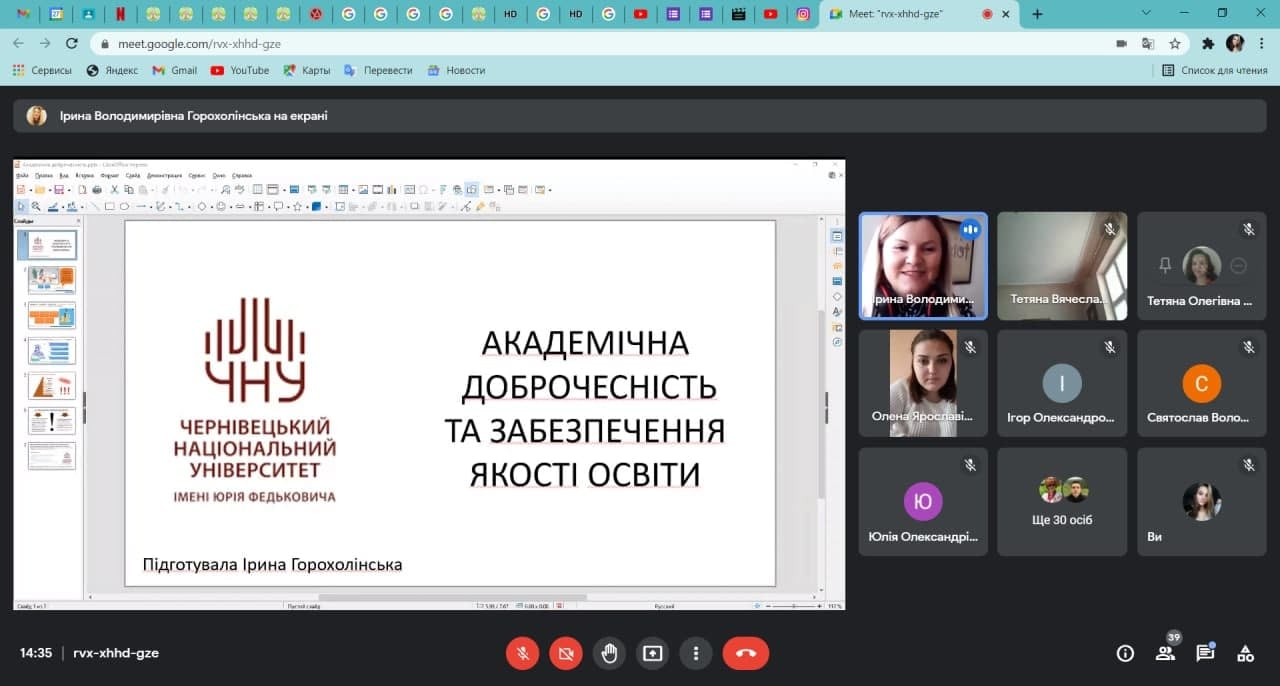
Task: Select Ірина Володимирівна's speaking video tile
Action: point(923,265)
